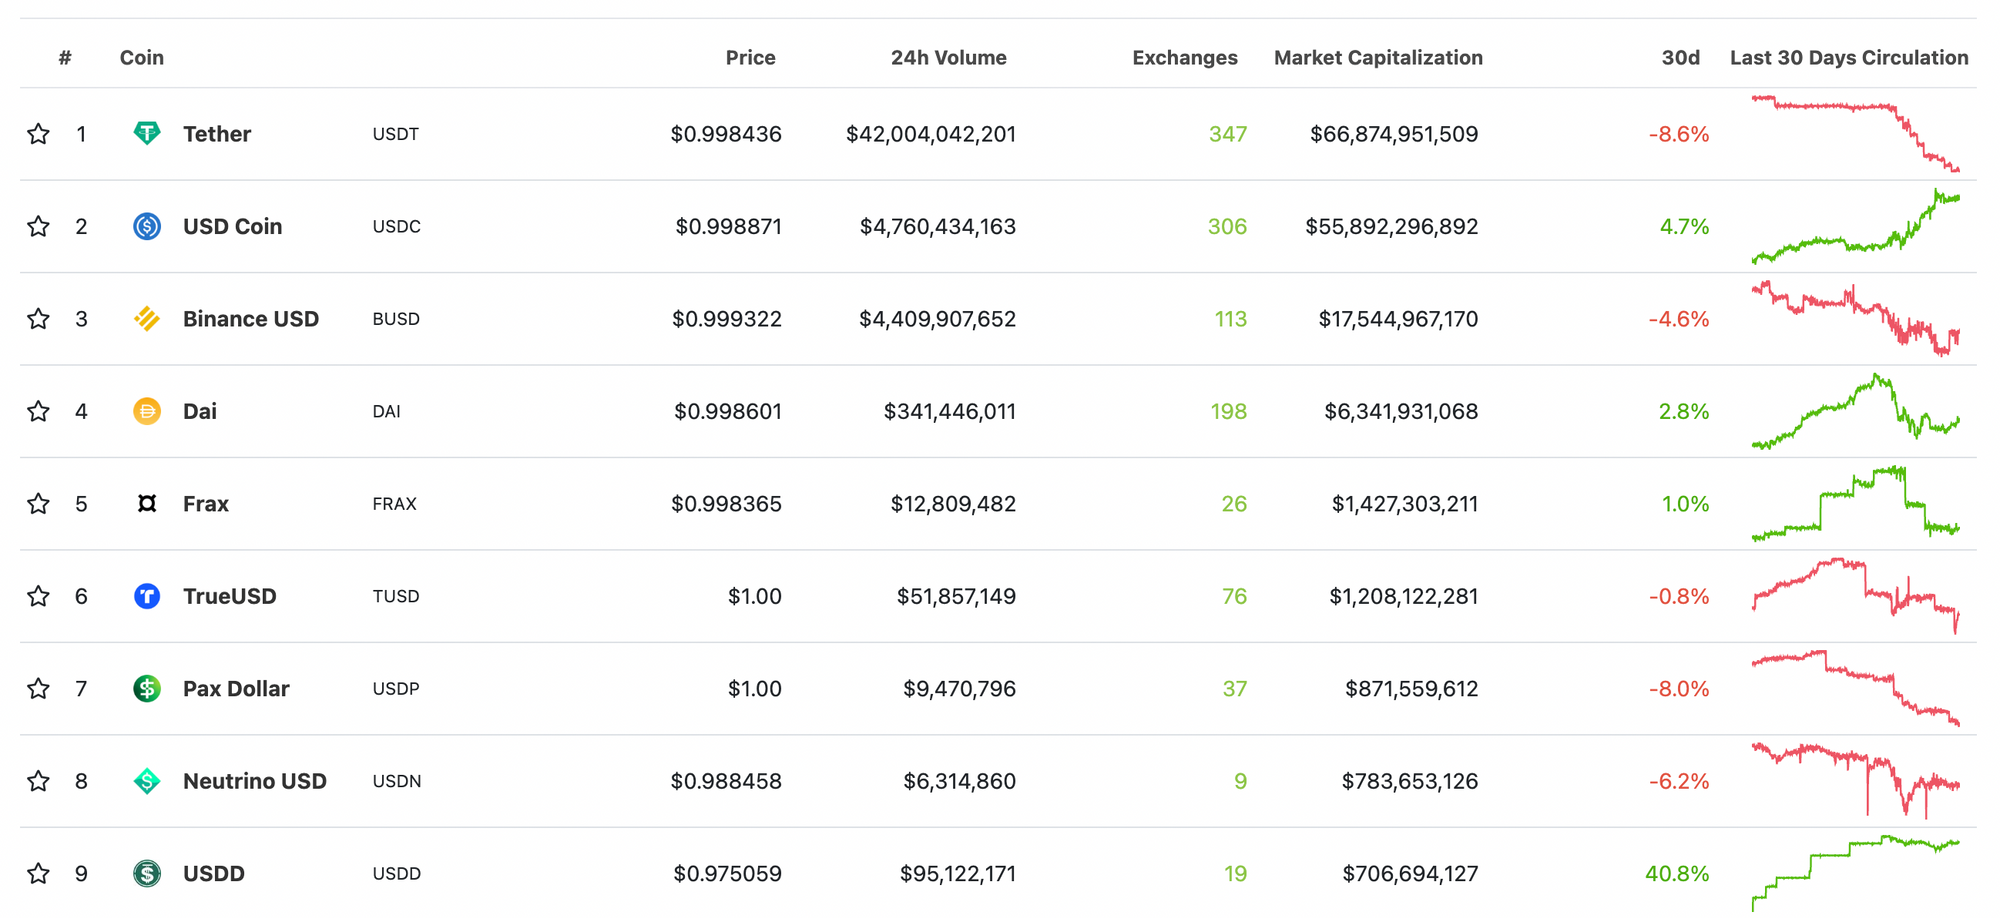Open TrueUSD circulation sparkline chart
The width and height of the screenshot is (2000, 918).
coord(1855,596)
